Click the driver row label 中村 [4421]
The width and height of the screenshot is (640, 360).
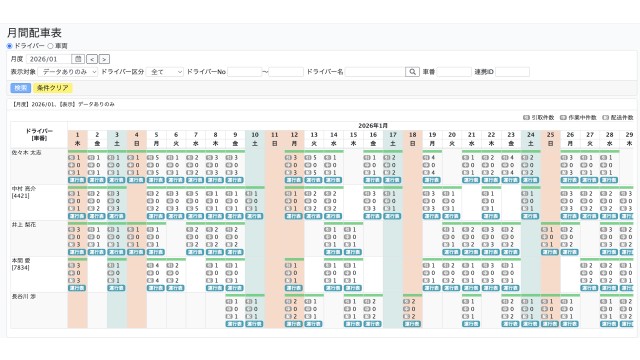[x=24, y=192]
